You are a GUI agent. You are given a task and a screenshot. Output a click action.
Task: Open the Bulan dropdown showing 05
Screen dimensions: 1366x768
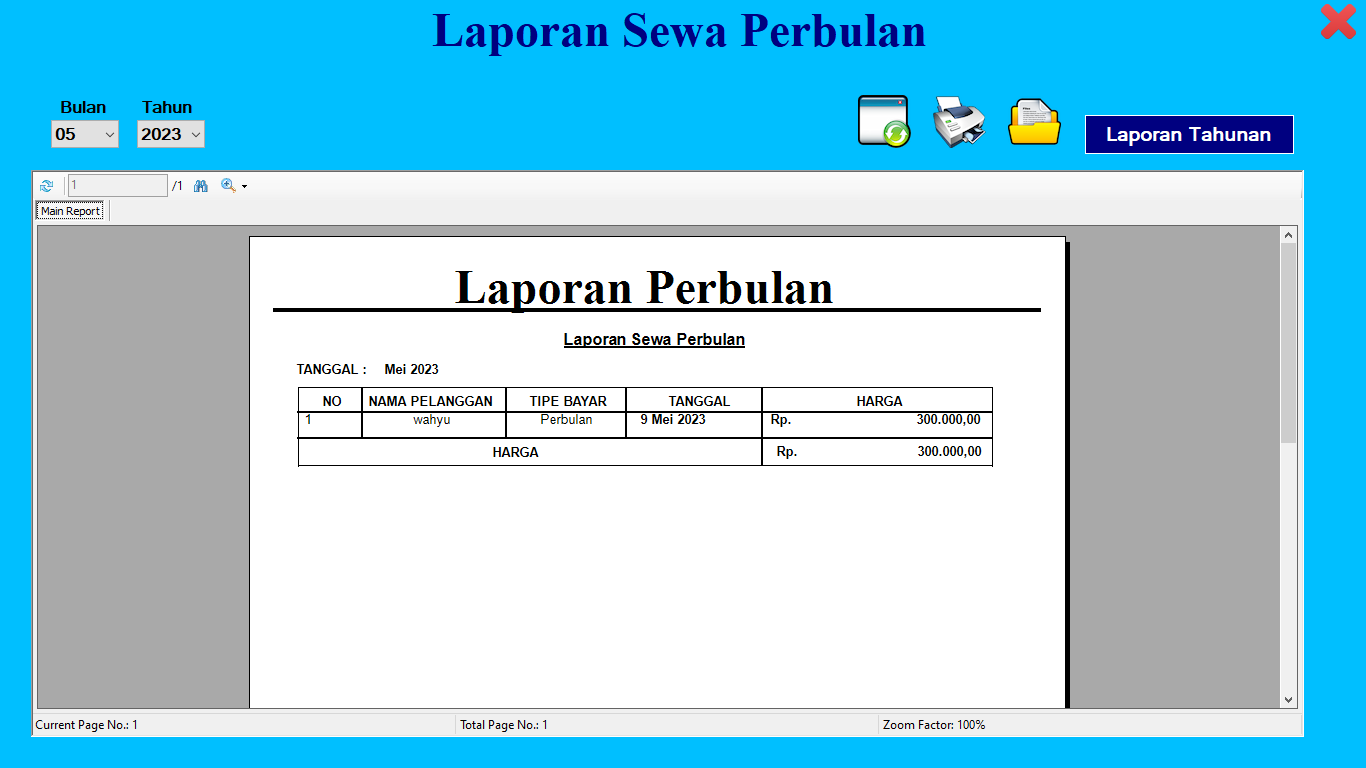[85, 134]
